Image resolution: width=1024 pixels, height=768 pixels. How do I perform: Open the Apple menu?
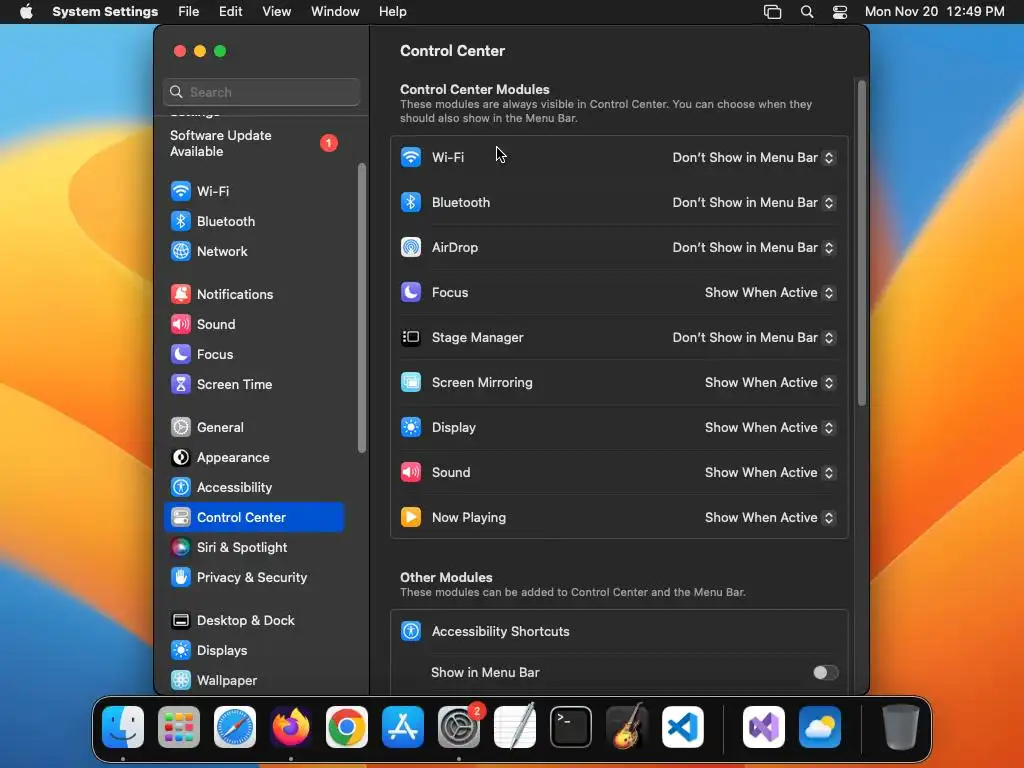tap(26, 12)
